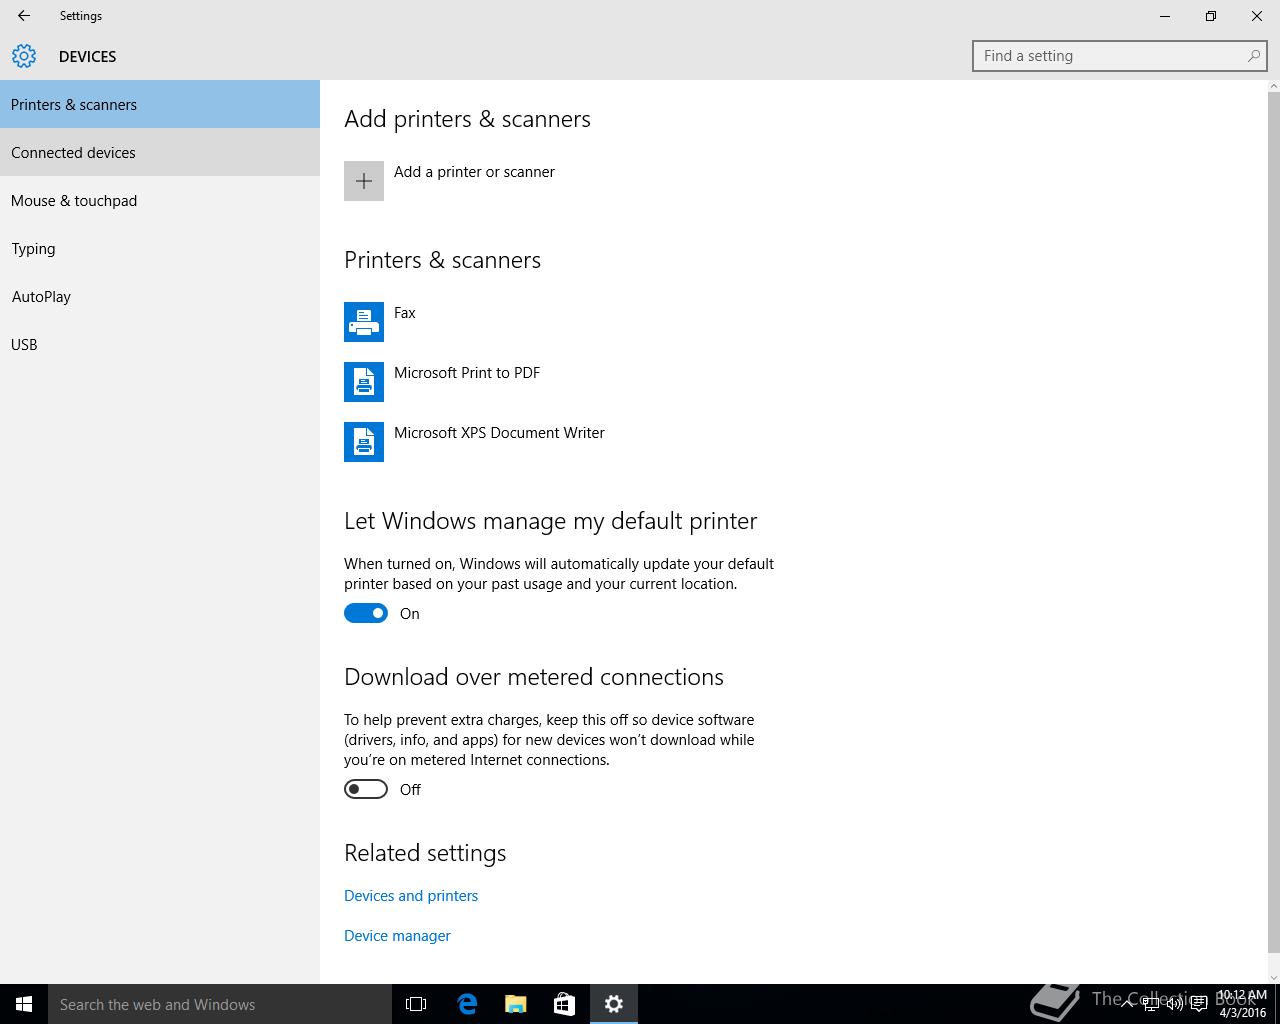This screenshot has width=1280, height=1024.
Task: Click Add a printer or scanner
Action: (474, 172)
